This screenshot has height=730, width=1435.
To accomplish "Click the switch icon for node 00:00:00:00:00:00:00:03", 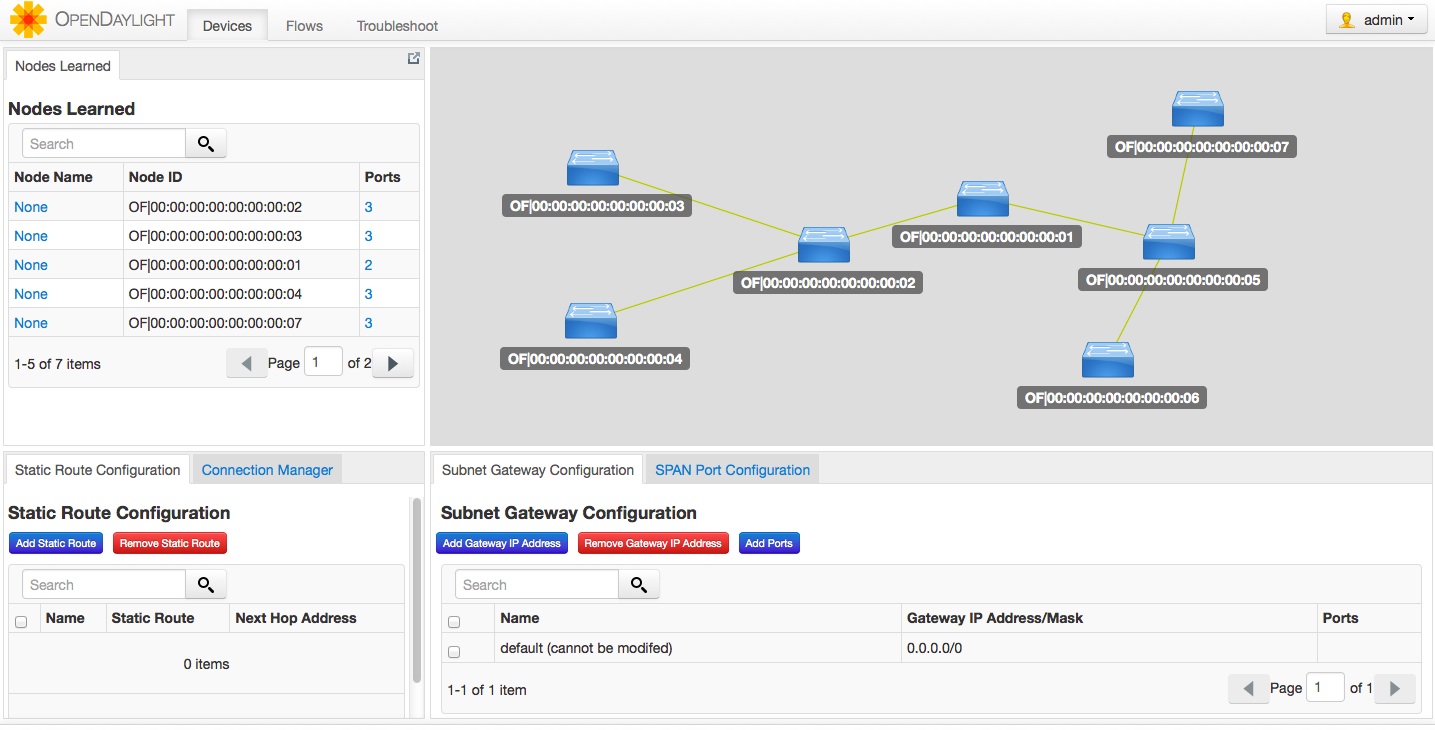I will click(x=592, y=168).
